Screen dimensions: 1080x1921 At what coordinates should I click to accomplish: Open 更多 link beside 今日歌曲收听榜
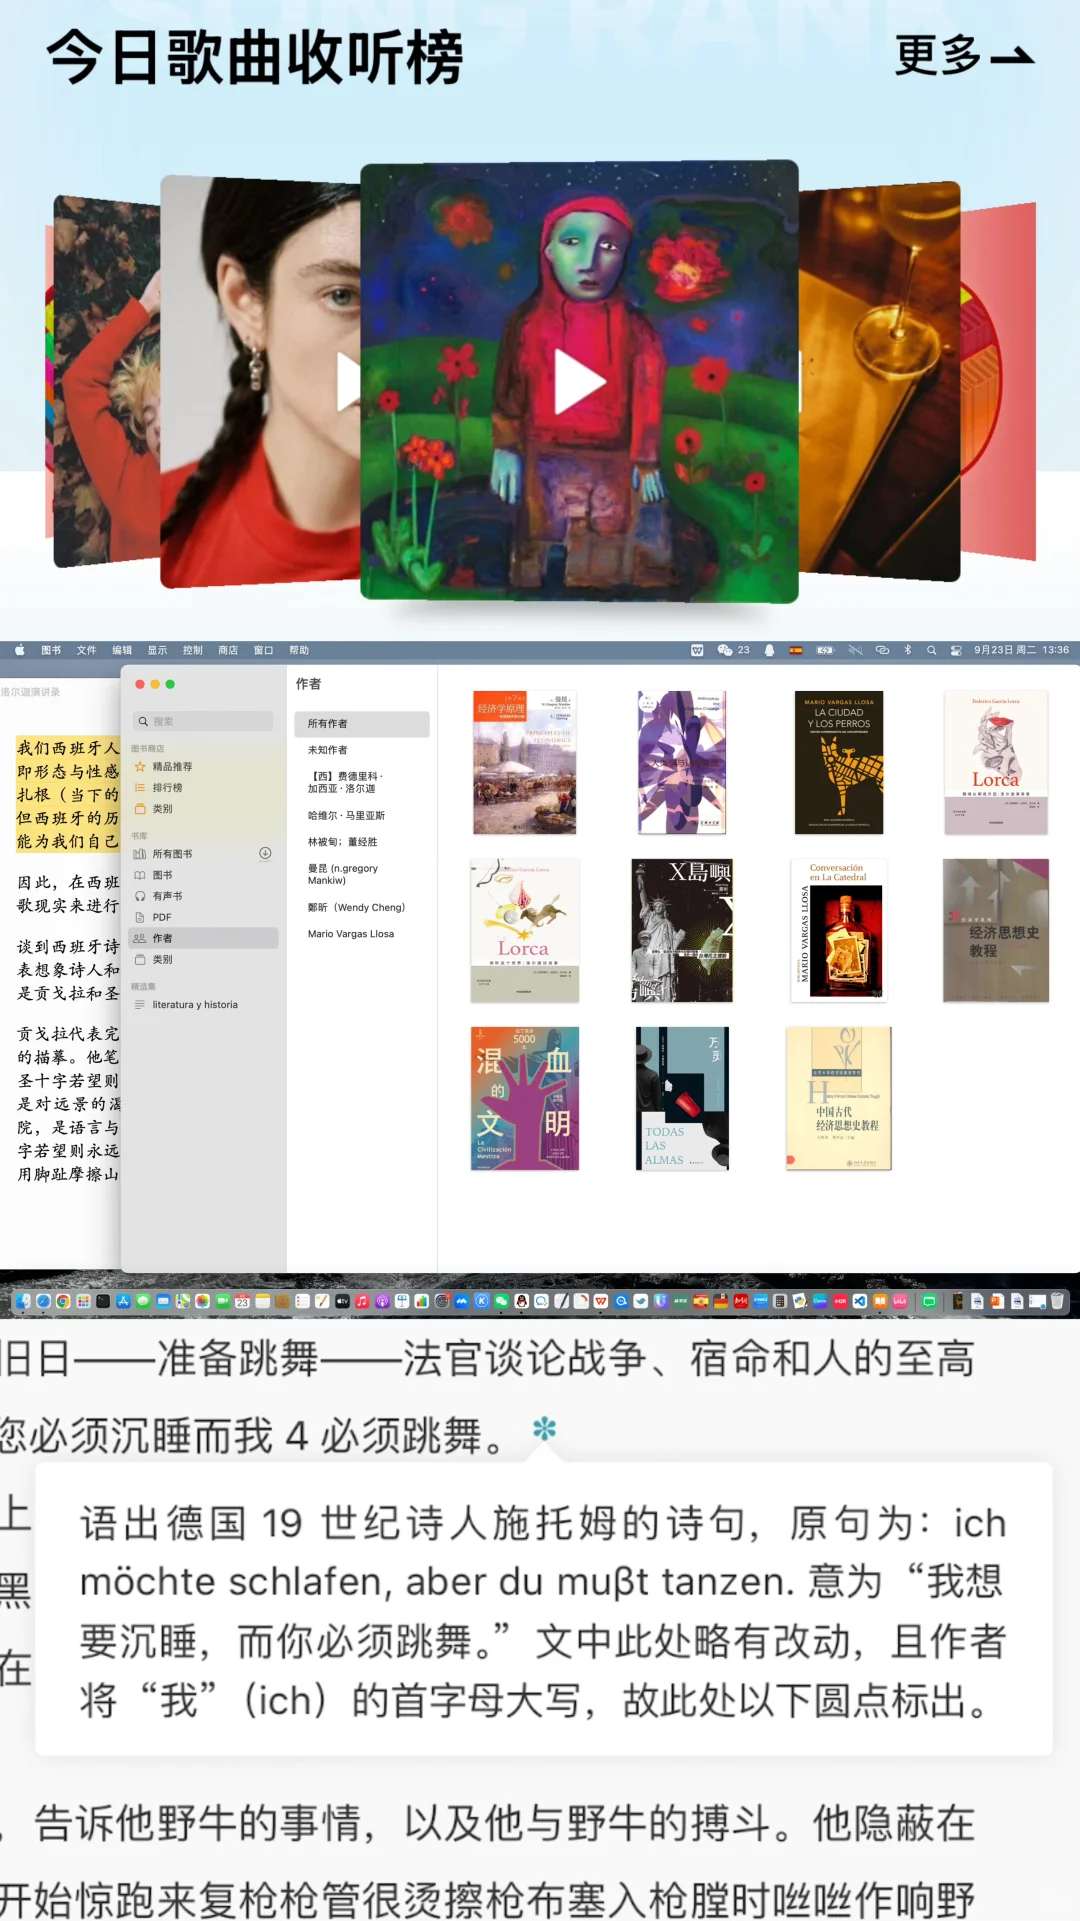[x=964, y=56]
